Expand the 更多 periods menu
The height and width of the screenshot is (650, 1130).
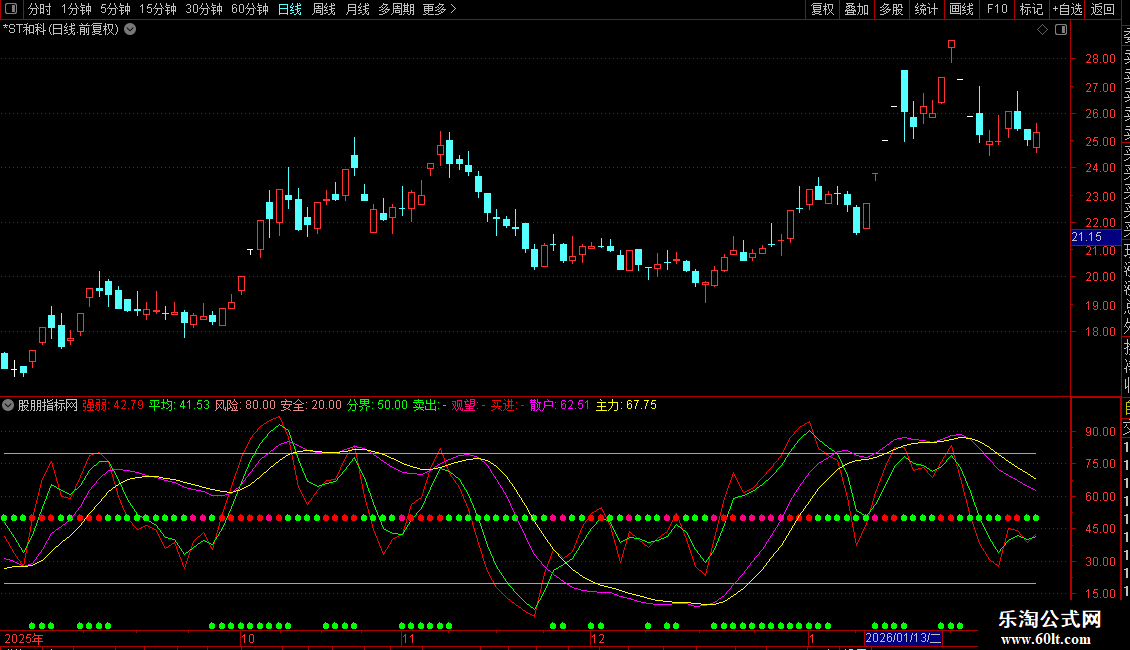(439, 9)
